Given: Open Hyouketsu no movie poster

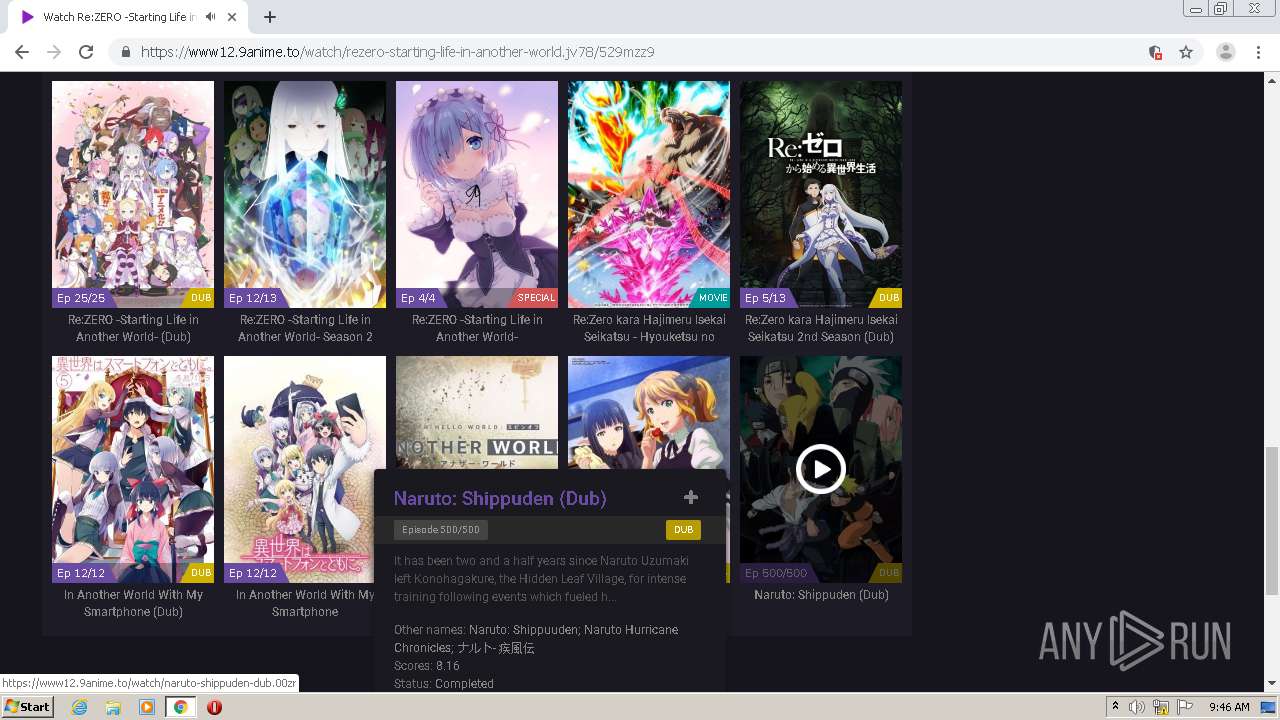Looking at the screenshot, I should pos(649,194).
